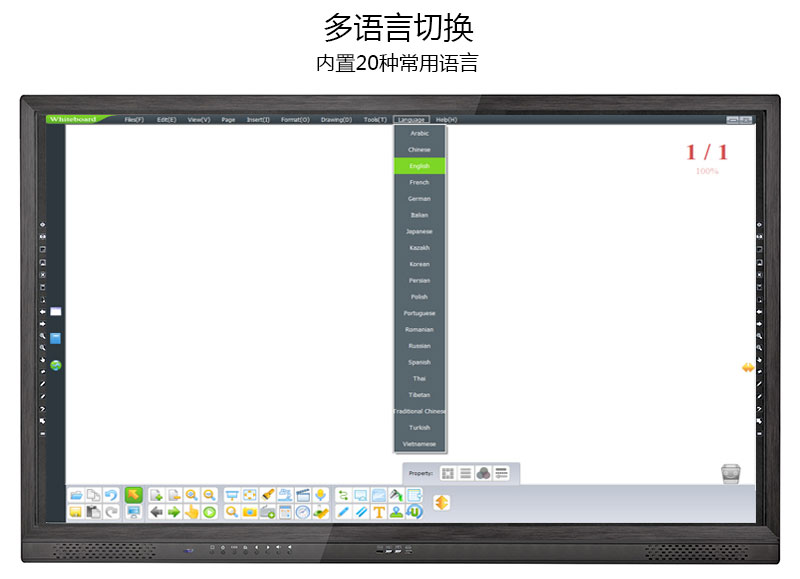800x579 pixels.
Task: Choose the blue pen drawing tool
Action: [343, 512]
